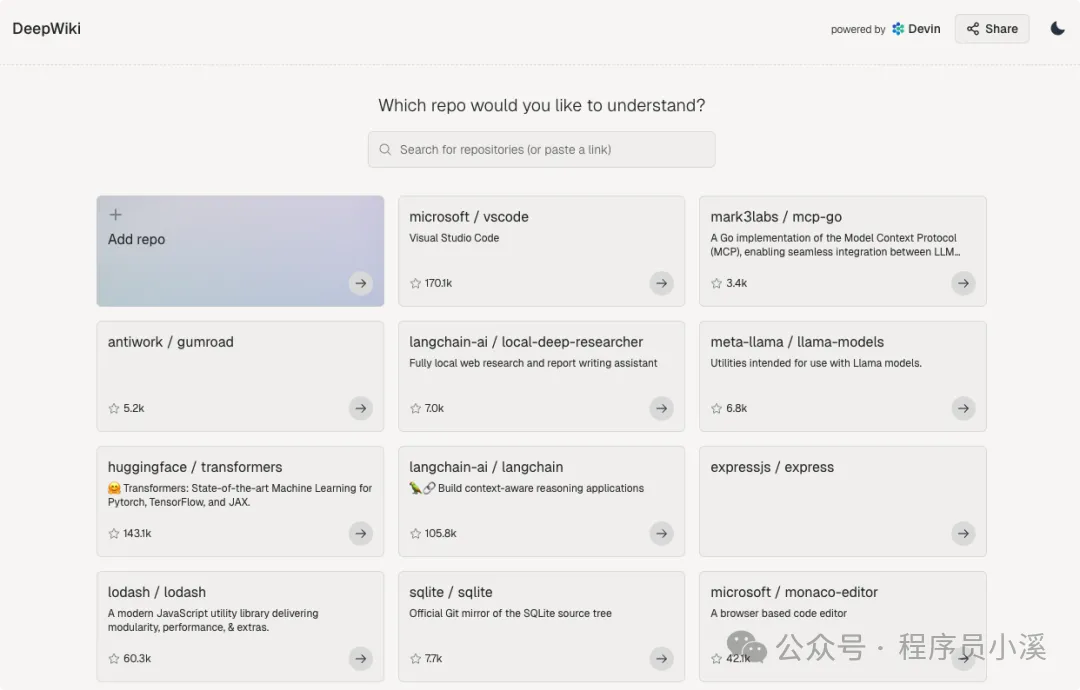The width and height of the screenshot is (1080, 690).
Task: Click 'A modern JavaScript utility library' description
Action: tap(213, 620)
